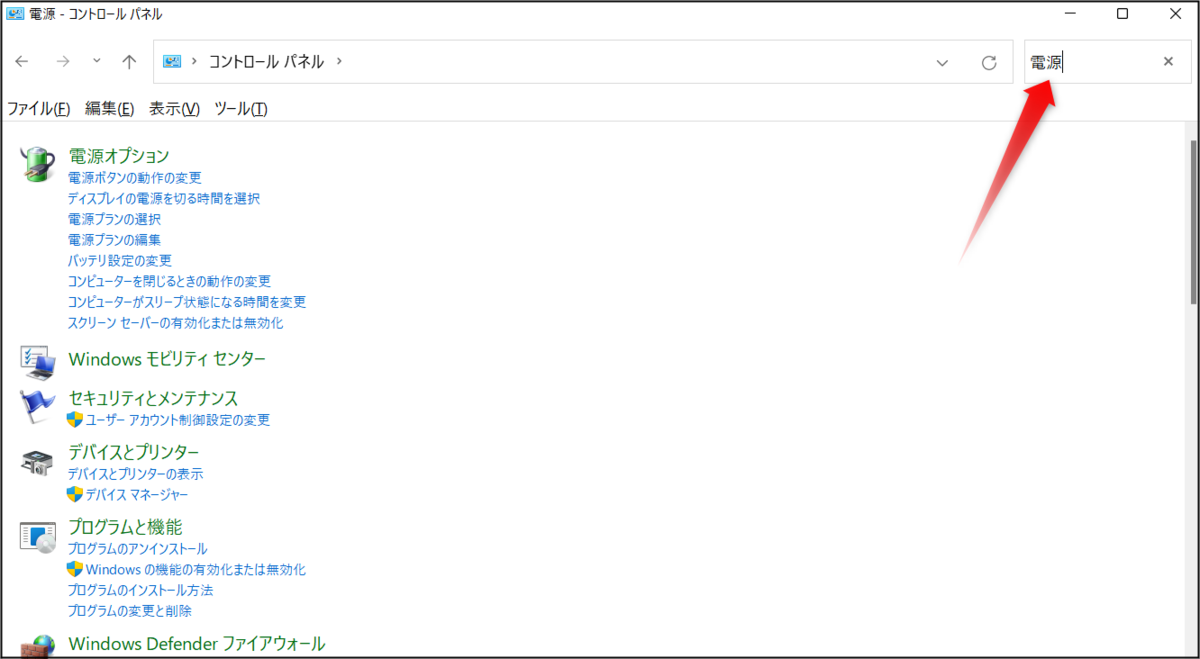Screen dimensions: 1200x659
Task: Open the 表示(V) menu
Action: (174, 108)
